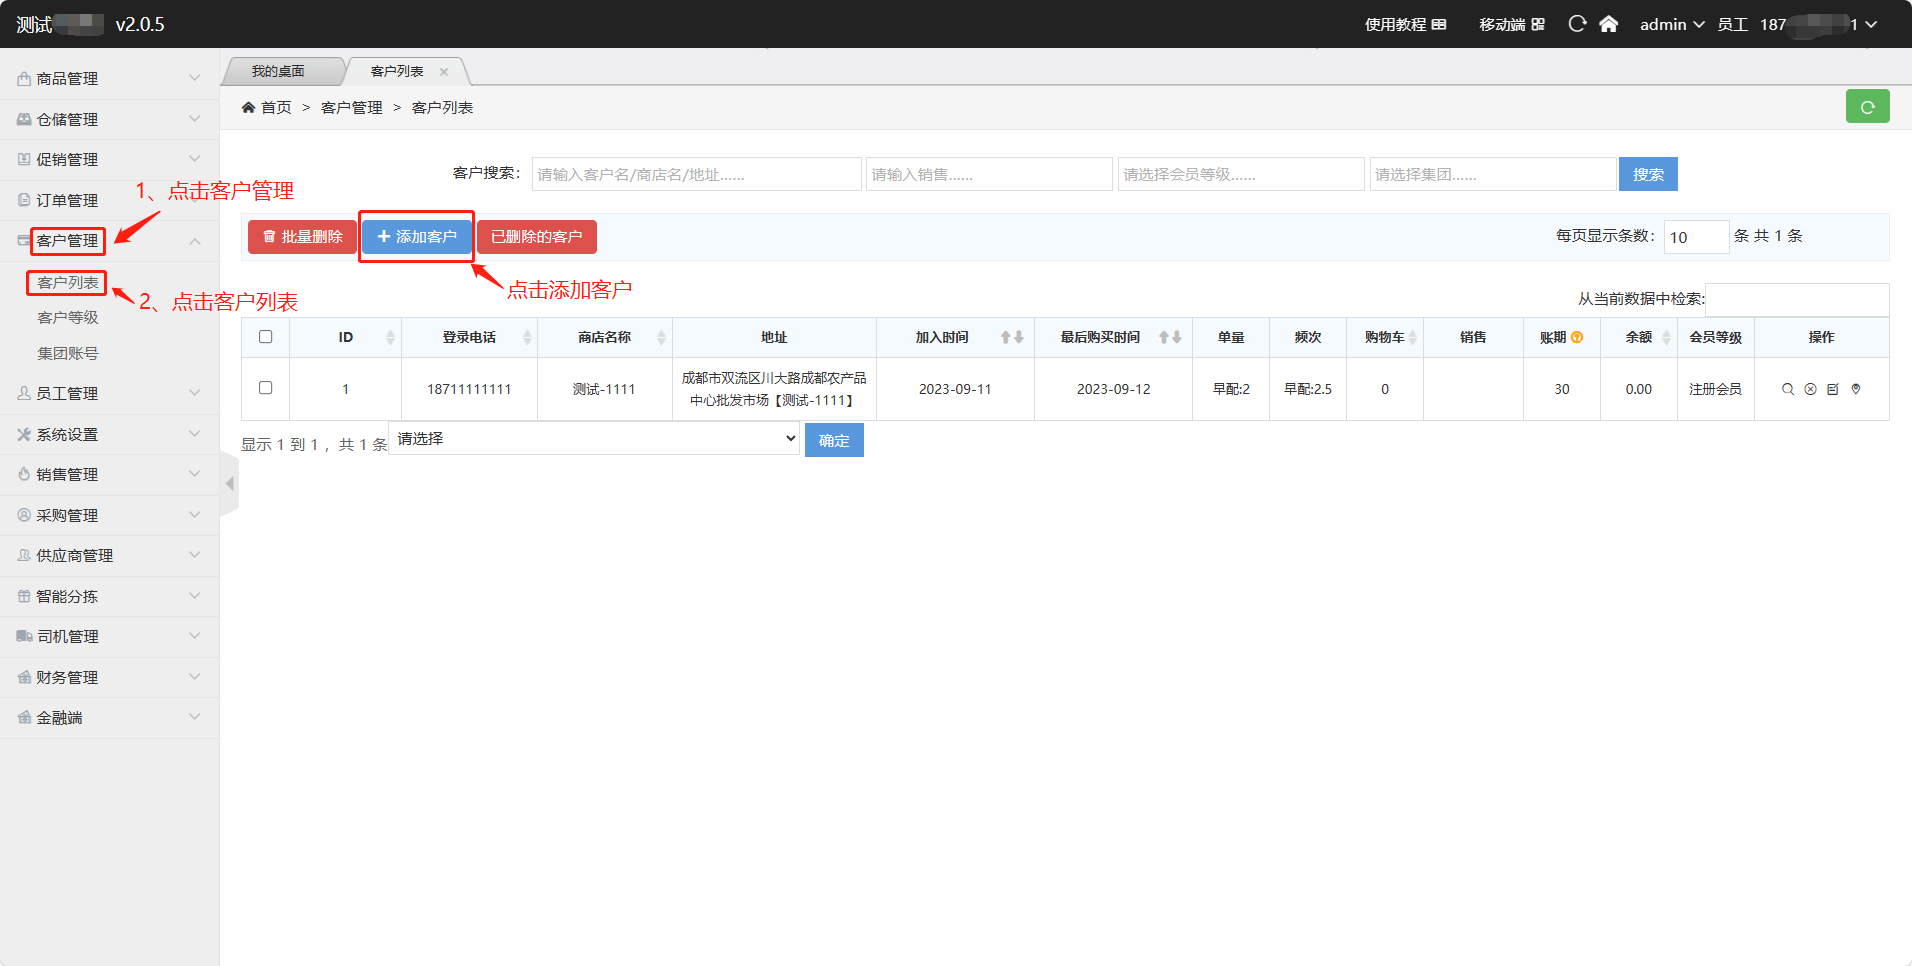Open the 请选择 batch action dropdown
1912x966 pixels.
594,439
